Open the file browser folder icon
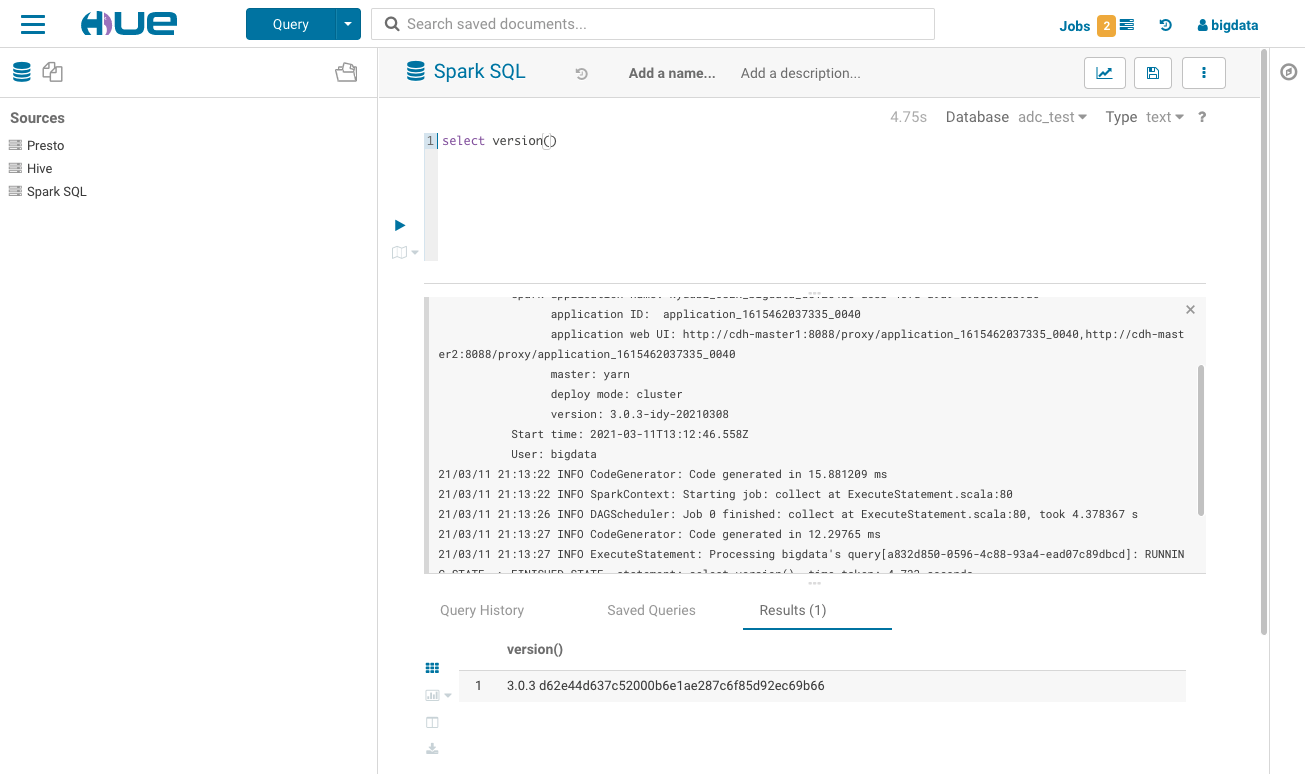 coord(346,72)
